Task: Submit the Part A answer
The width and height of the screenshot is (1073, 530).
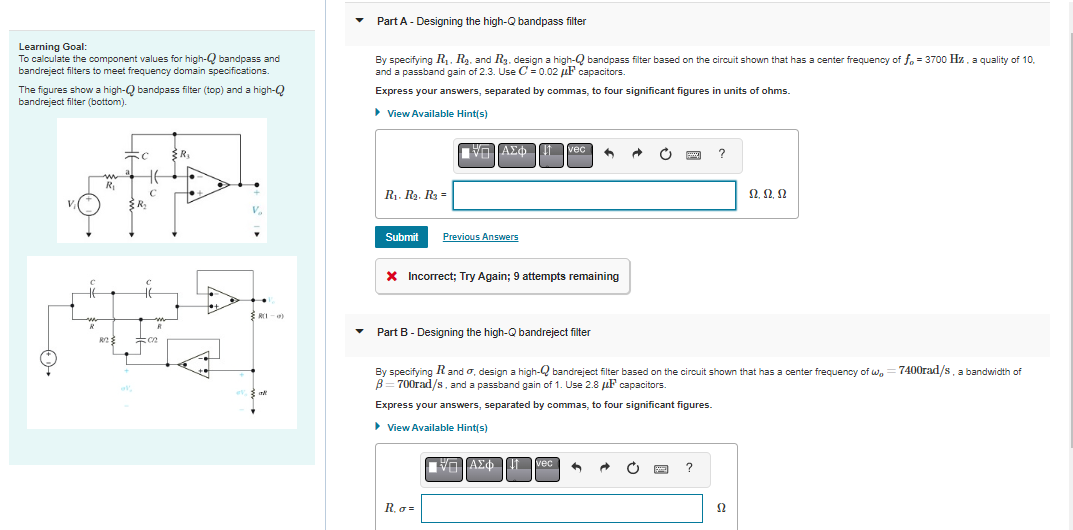Action: (402, 237)
